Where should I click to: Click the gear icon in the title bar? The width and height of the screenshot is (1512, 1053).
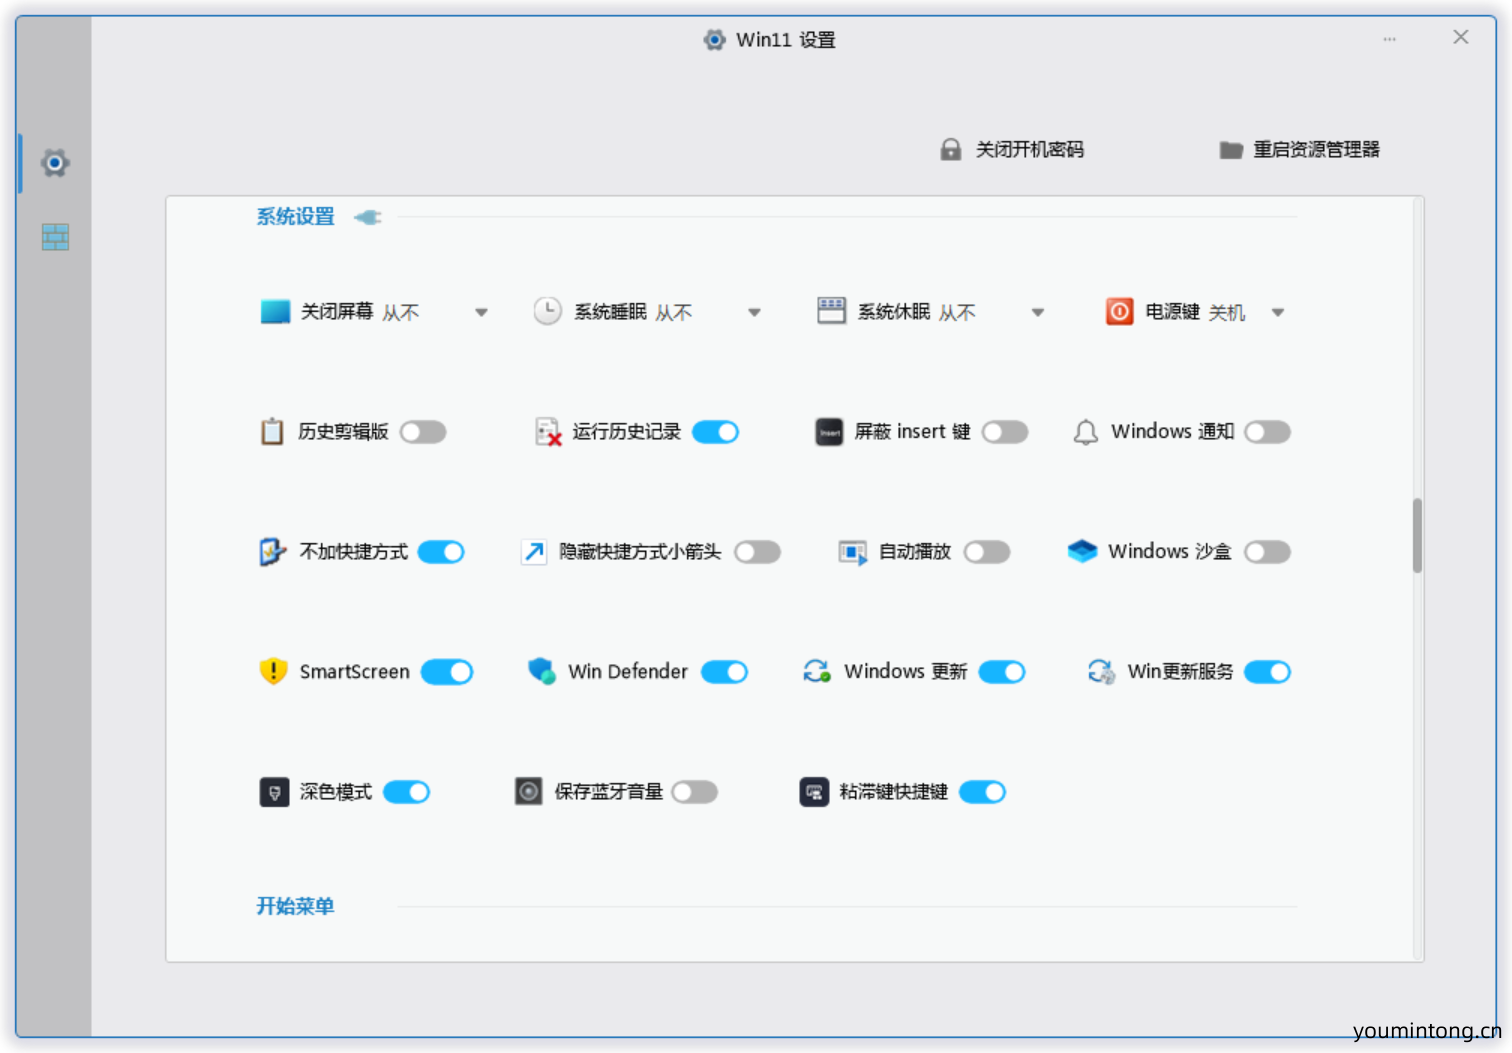tap(714, 40)
